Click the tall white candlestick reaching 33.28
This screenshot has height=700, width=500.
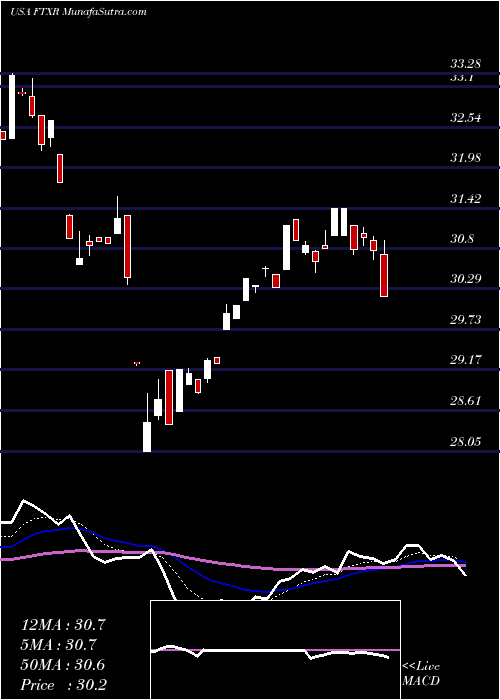point(12,107)
